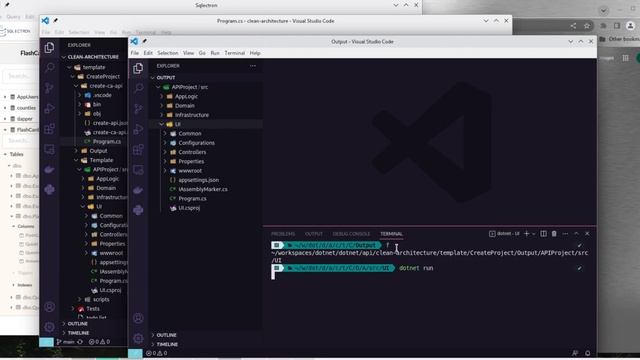The image size is (640, 360).
Task: Open Run and Debug in Output window
Action: (138, 129)
